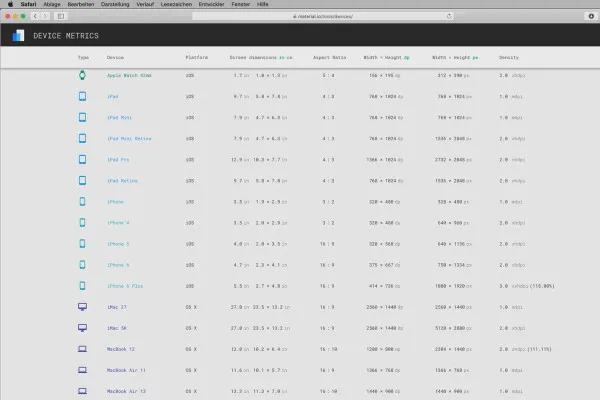Open the Darstellung menu
The image size is (600, 400).
click(x=115, y=4)
